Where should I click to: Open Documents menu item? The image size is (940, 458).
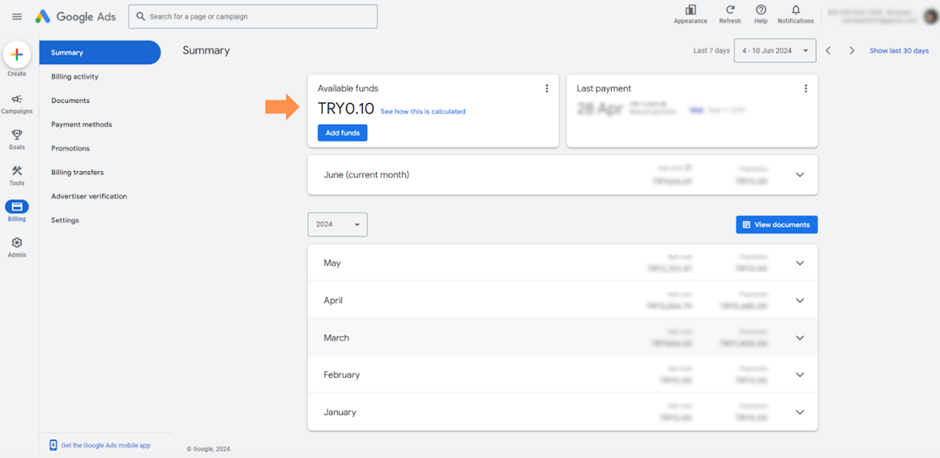[70, 101]
